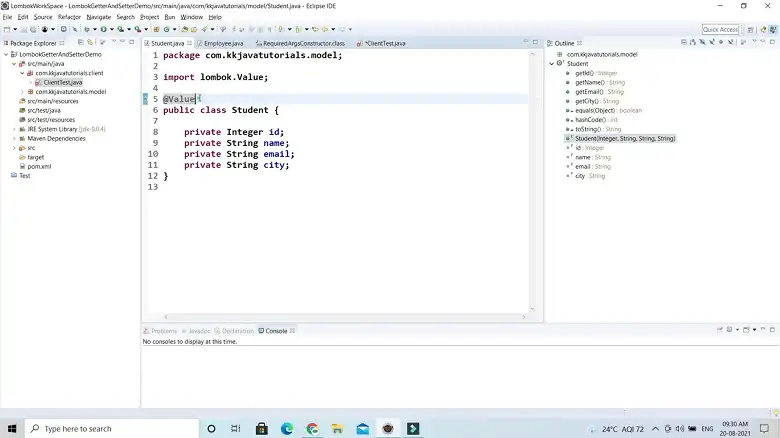Toggle Link with Editor in Package Explorer
This screenshot has width=780, height=438.
point(90,42)
